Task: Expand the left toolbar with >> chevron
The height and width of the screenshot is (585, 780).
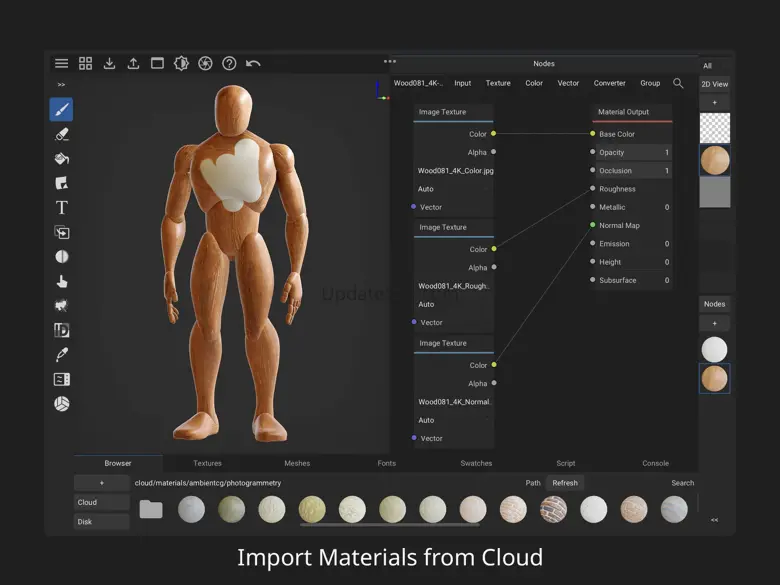Action: (x=61, y=85)
